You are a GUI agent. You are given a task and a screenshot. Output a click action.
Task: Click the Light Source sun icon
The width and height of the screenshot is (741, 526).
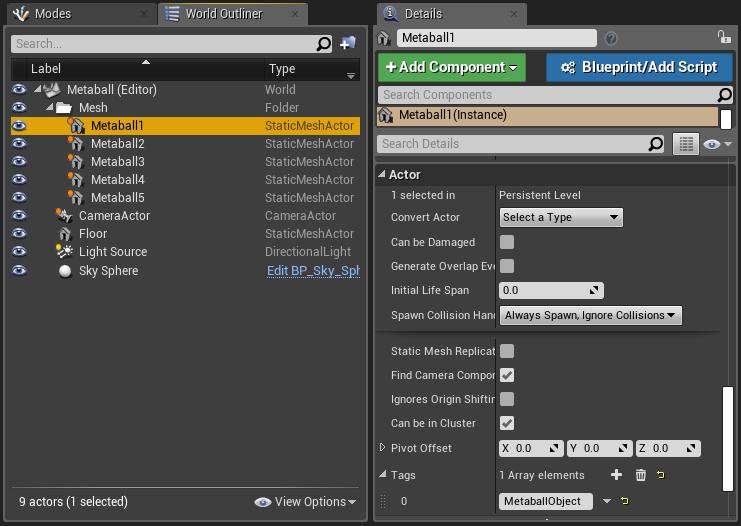pyautogui.click(x=64, y=251)
